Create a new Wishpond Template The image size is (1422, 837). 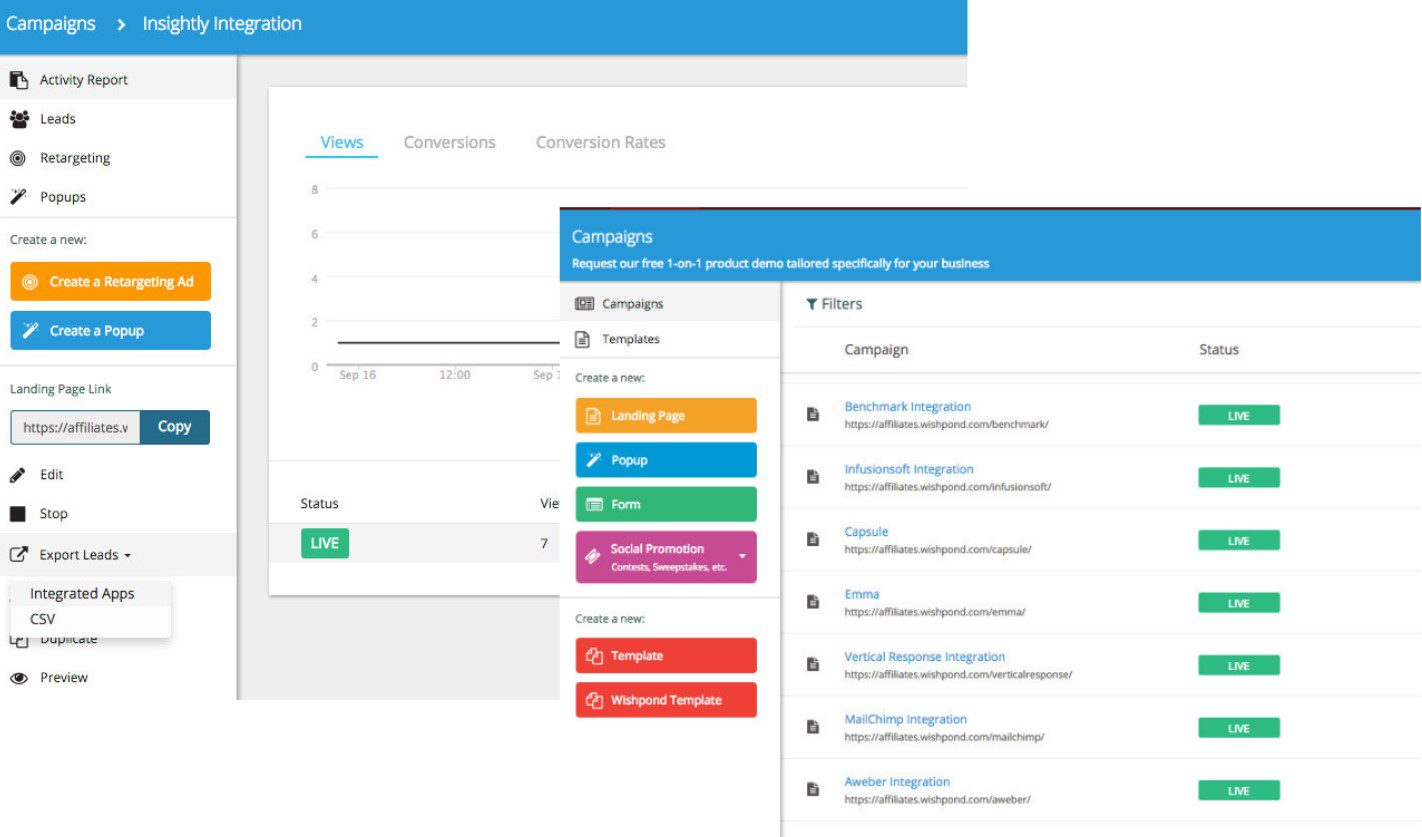(x=666, y=700)
